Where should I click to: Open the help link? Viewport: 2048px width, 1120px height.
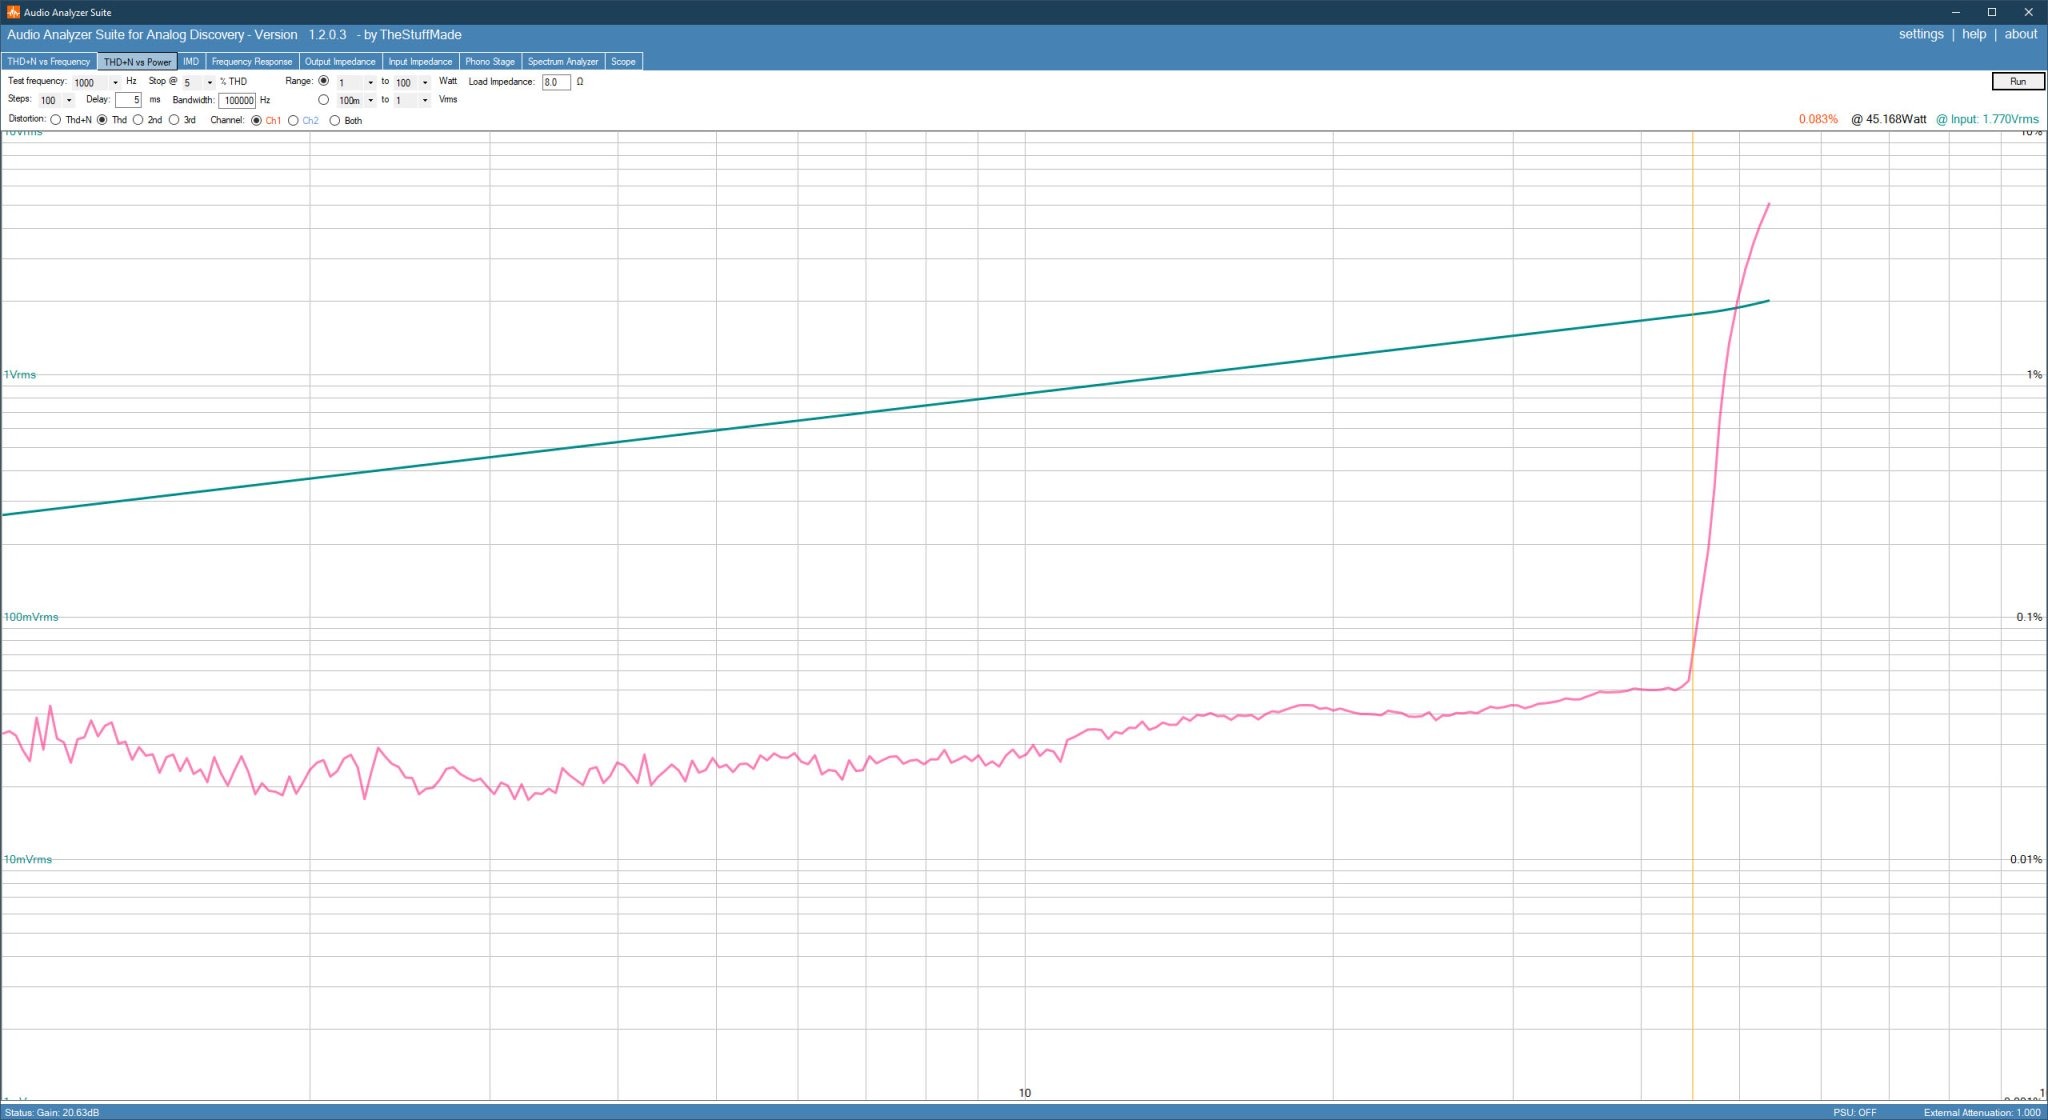(x=1974, y=34)
